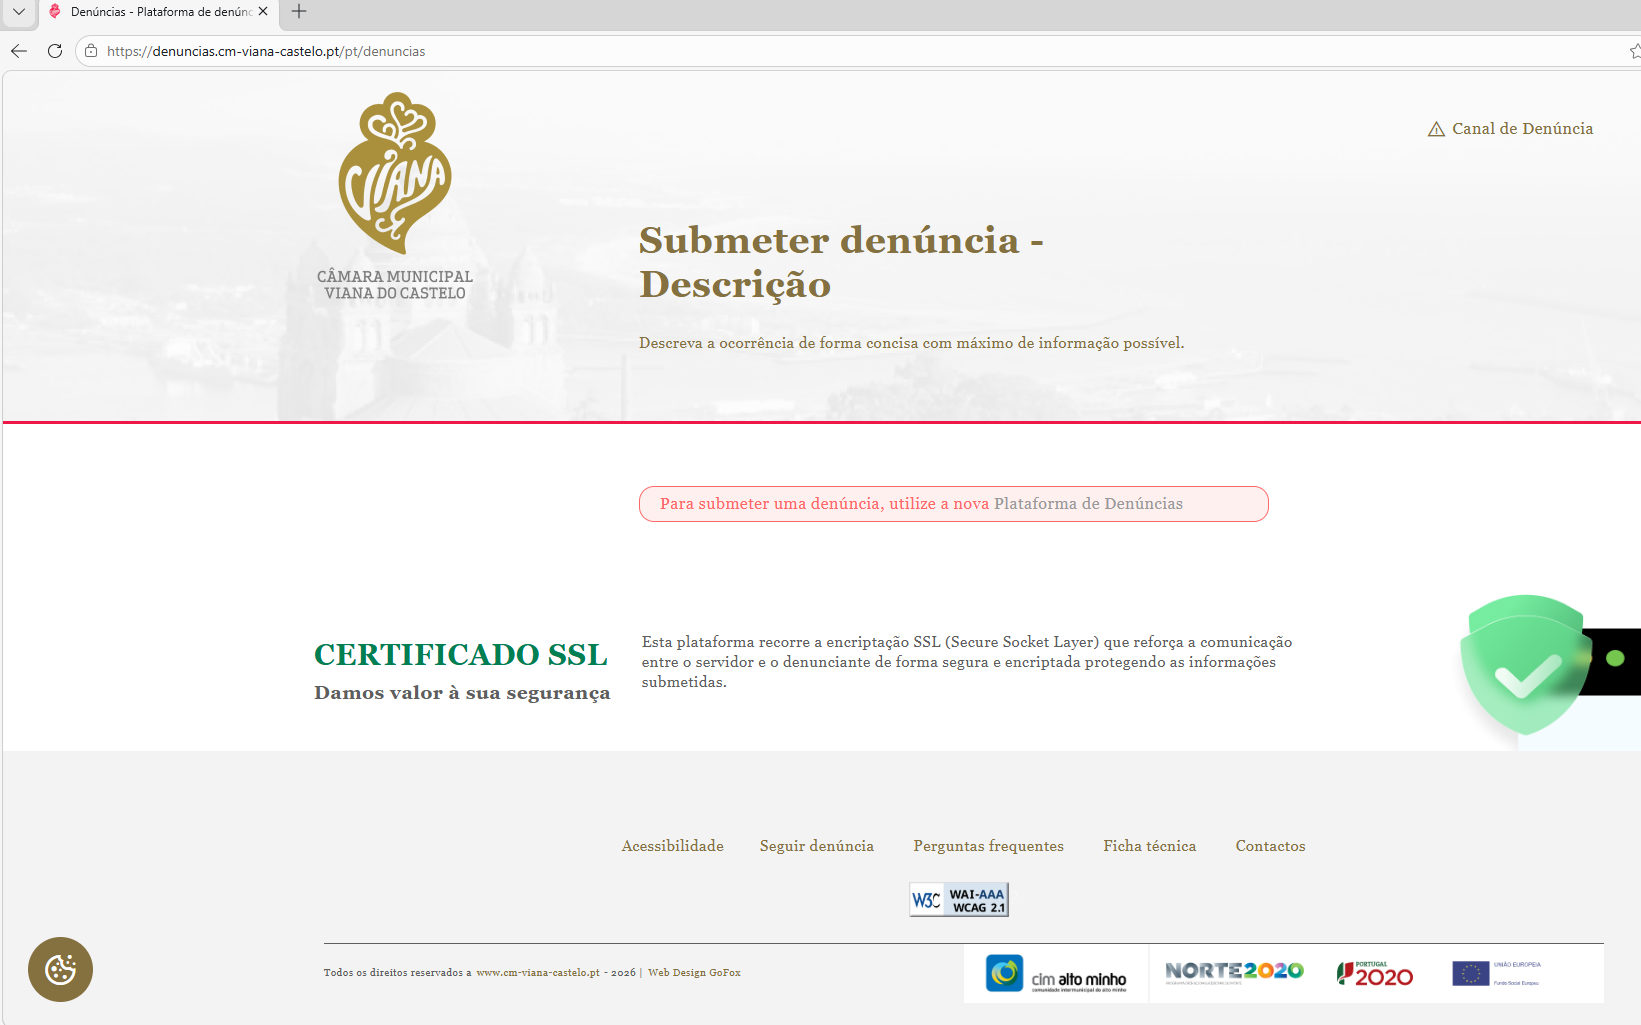
Task: Open the Ficha técnica link
Action: click(x=1149, y=846)
